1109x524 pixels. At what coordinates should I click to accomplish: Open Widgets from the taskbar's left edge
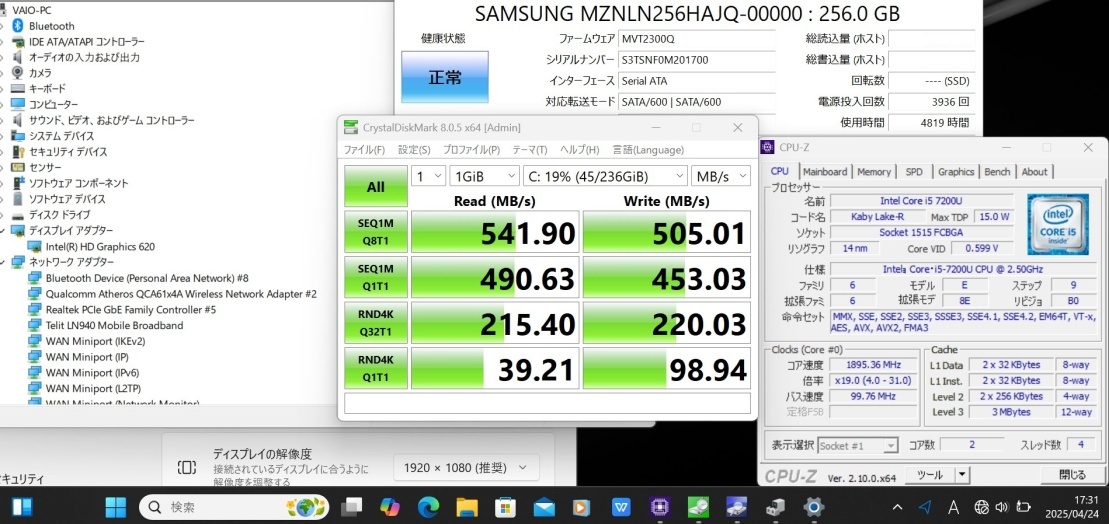point(21,506)
